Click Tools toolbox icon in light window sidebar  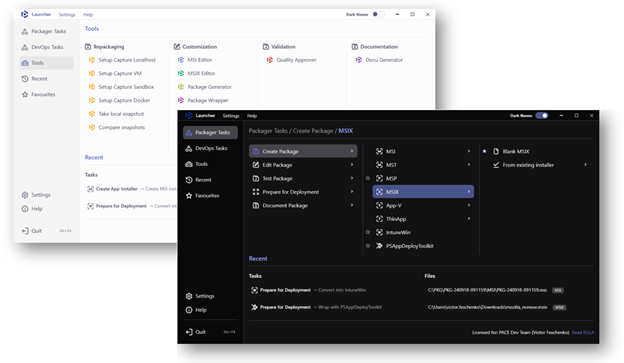click(x=25, y=63)
